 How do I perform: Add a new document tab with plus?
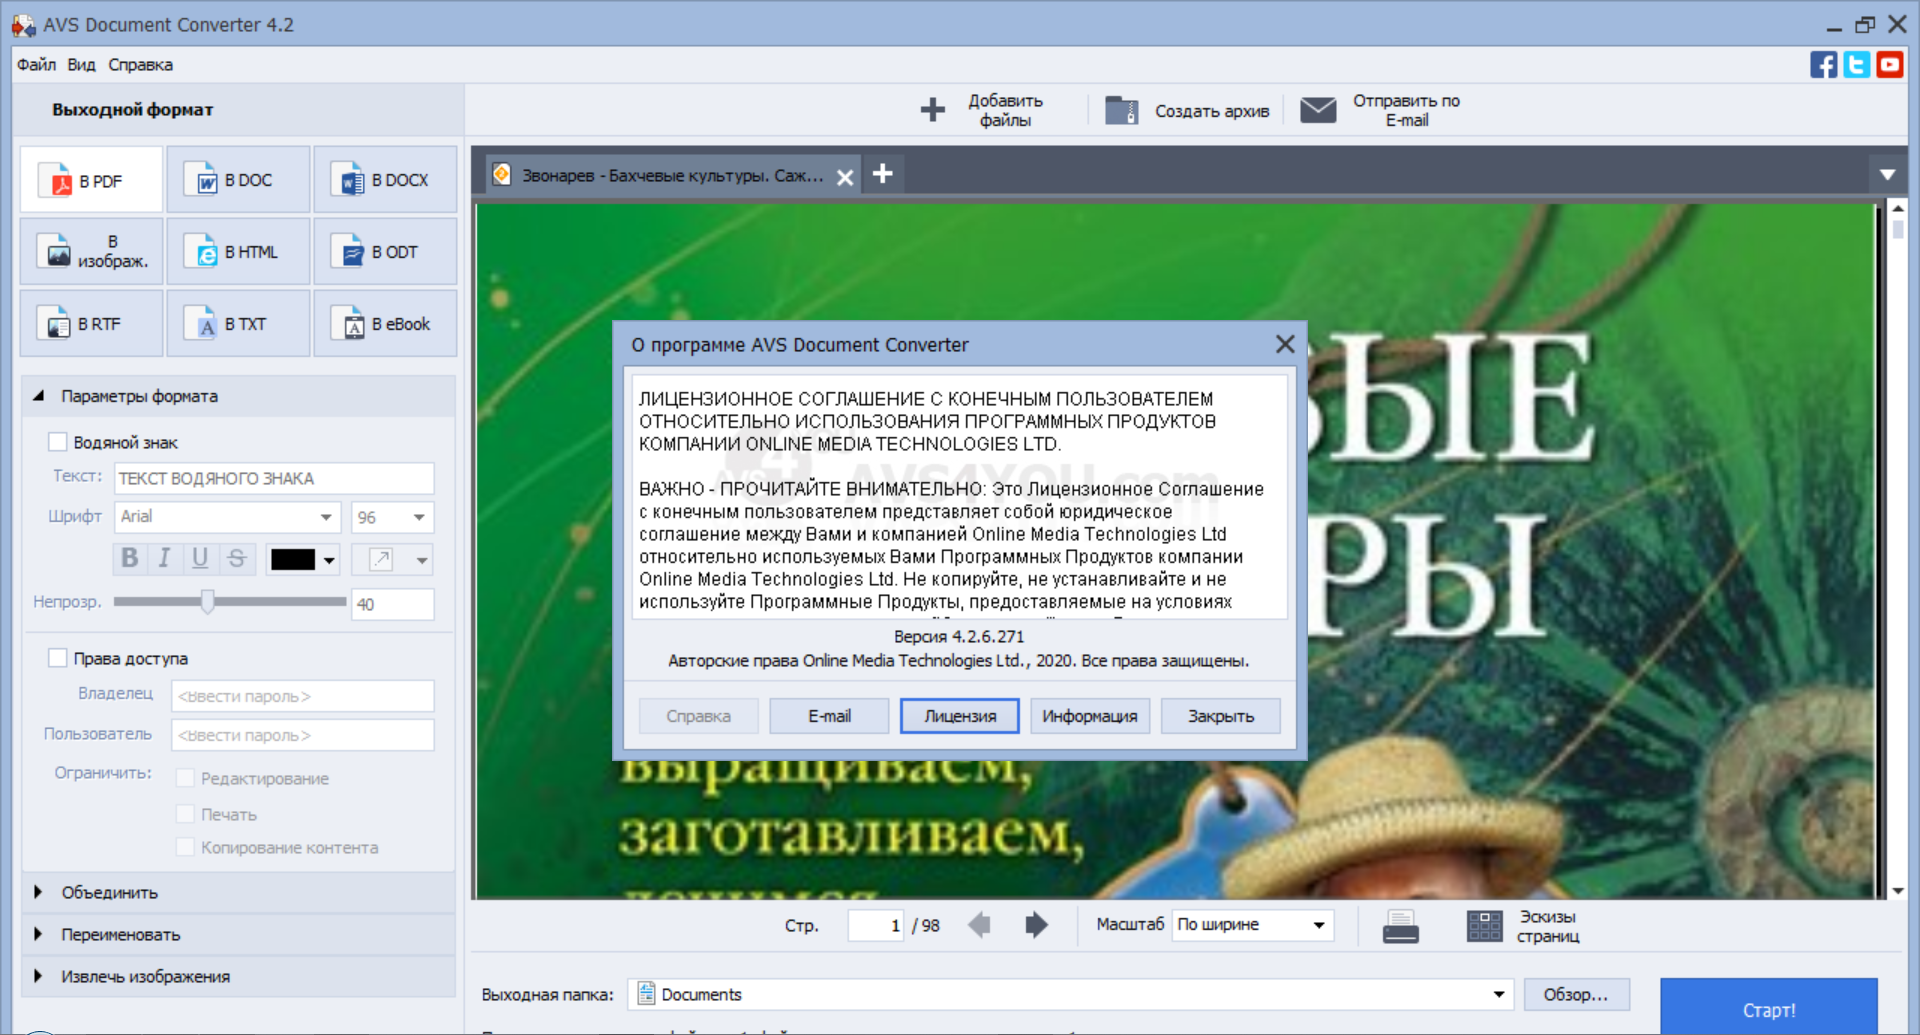pyautogui.click(x=882, y=174)
